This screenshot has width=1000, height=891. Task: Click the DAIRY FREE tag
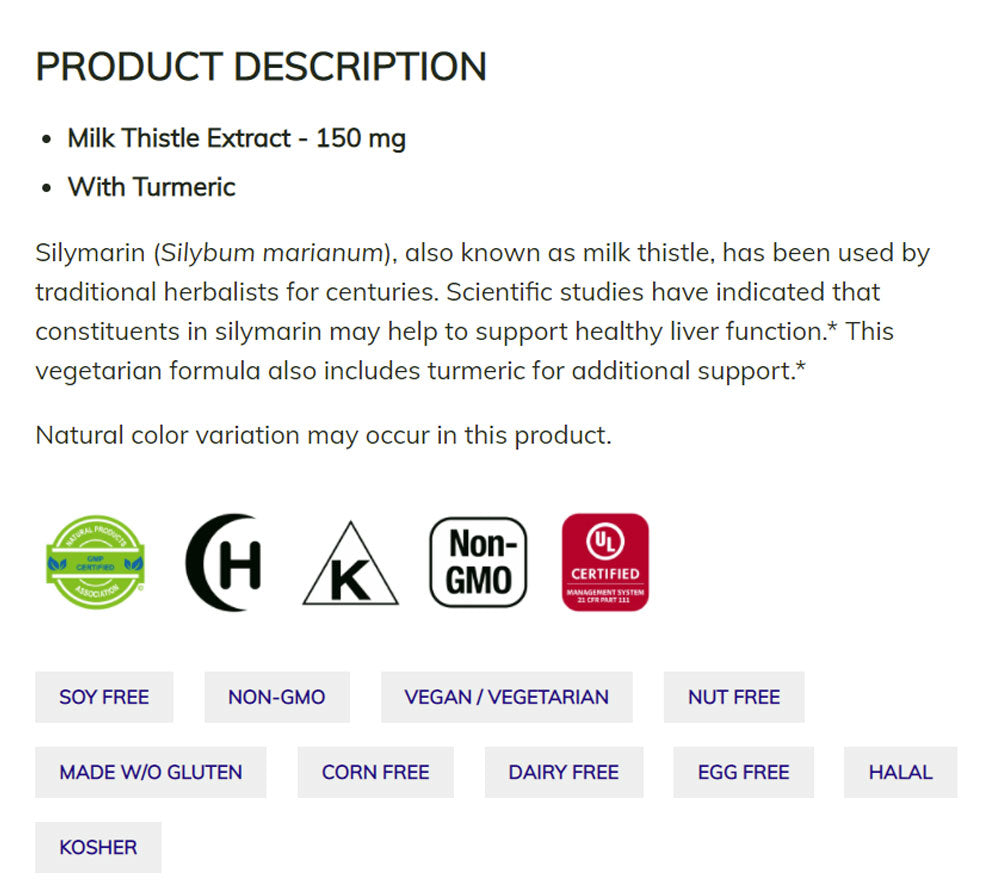click(x=564, y=772)
